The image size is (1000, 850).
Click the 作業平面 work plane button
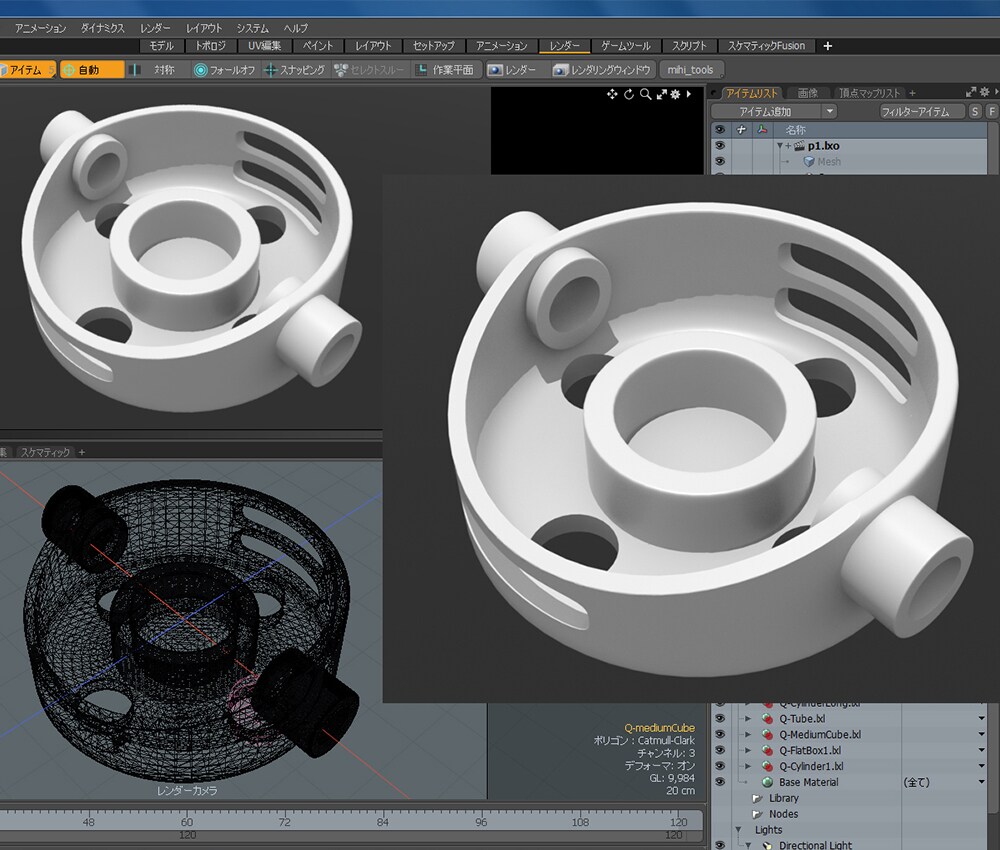446,70
